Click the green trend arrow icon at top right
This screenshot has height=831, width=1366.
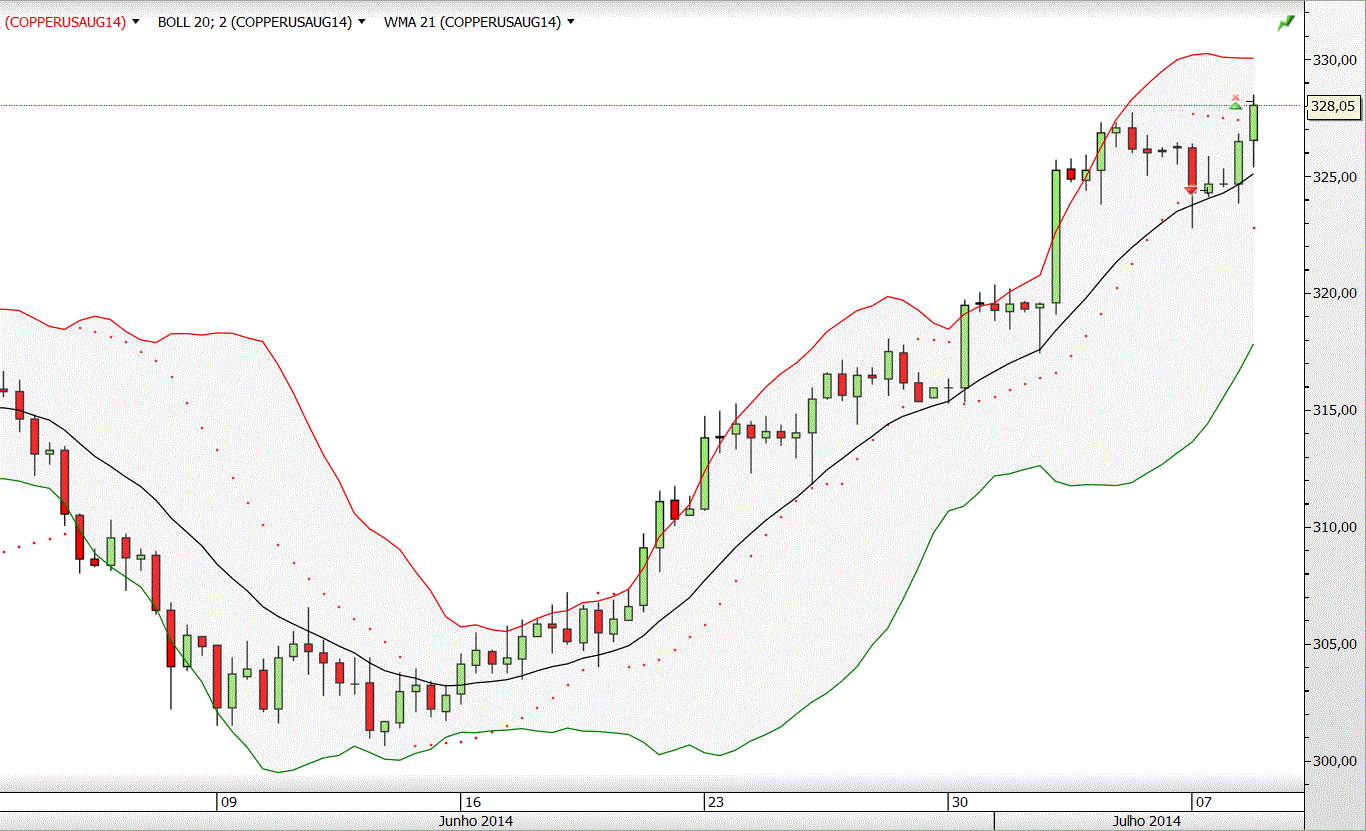(x=1286, y=22)
